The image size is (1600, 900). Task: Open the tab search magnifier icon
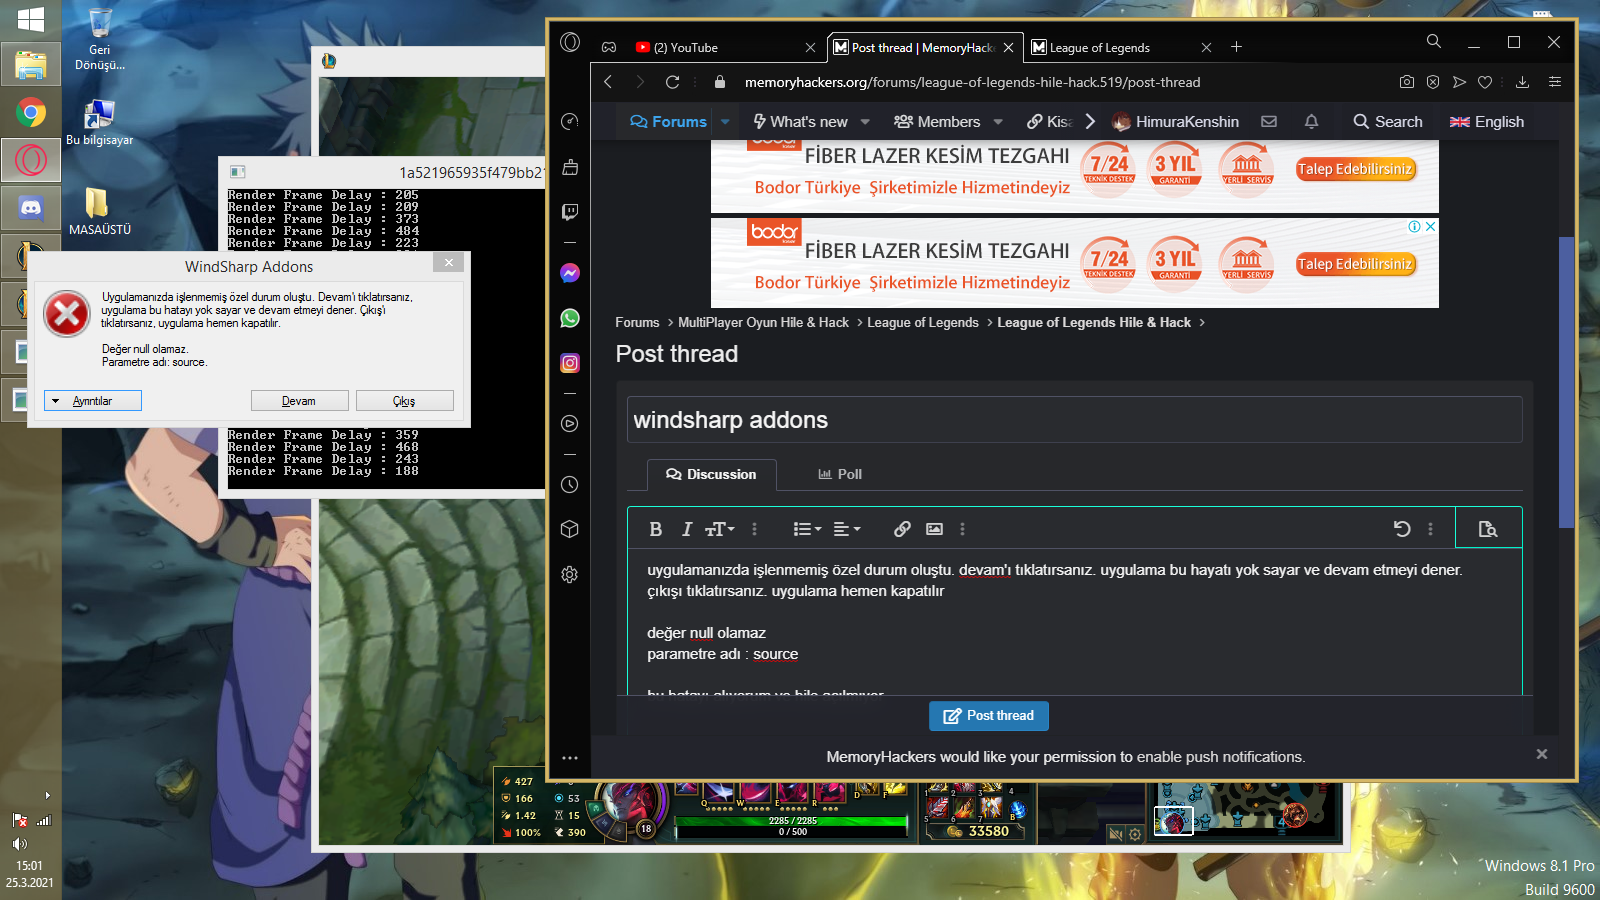coord(1434,41)
